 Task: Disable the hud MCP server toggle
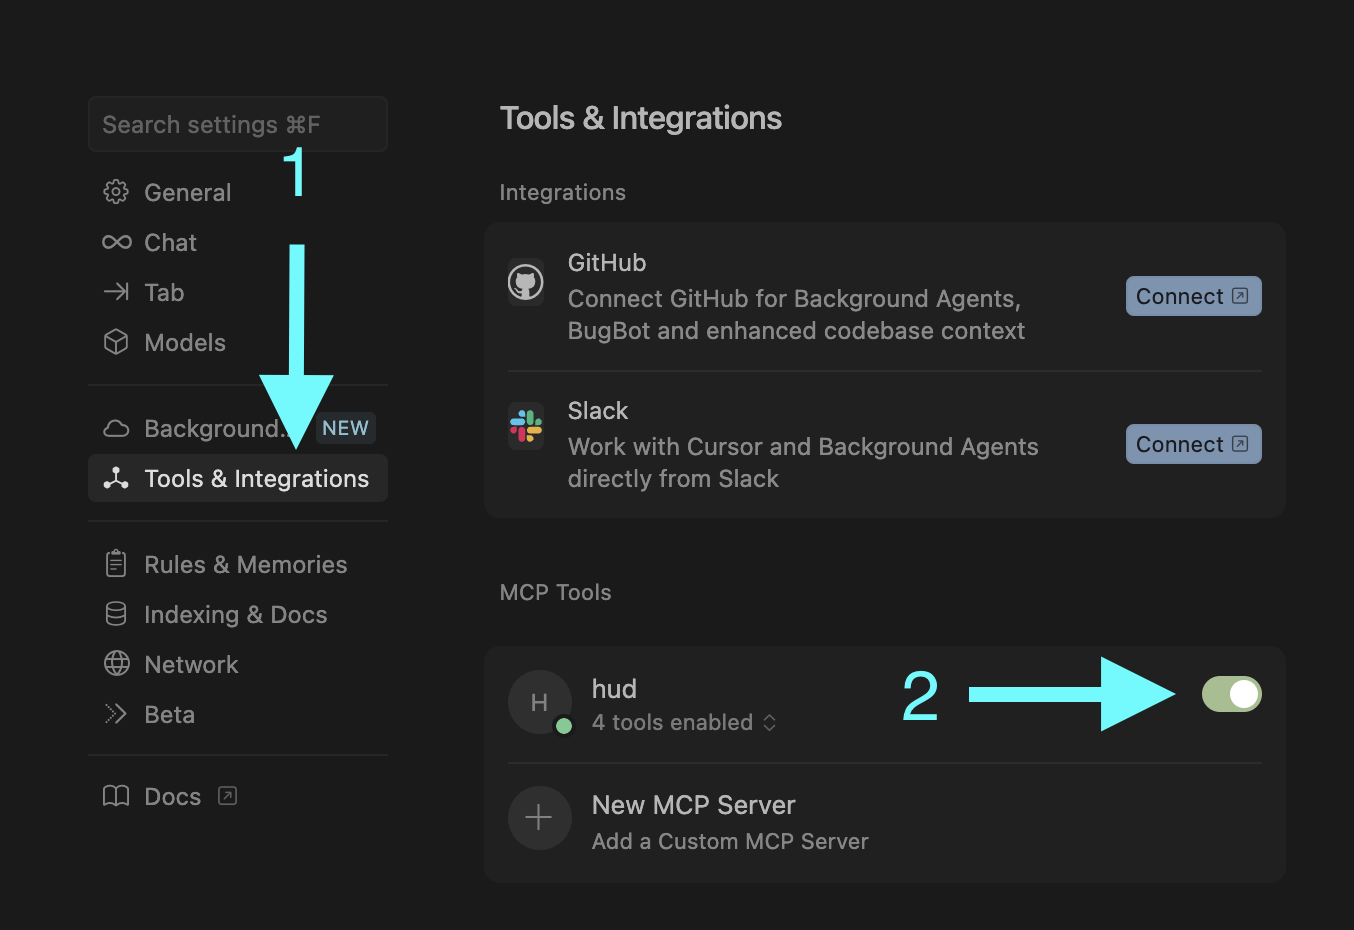pos(1231,694)
